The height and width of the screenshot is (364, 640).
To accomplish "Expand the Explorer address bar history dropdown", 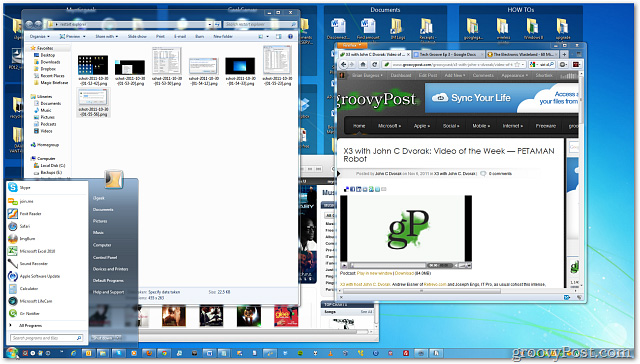I will click(210, 24).
